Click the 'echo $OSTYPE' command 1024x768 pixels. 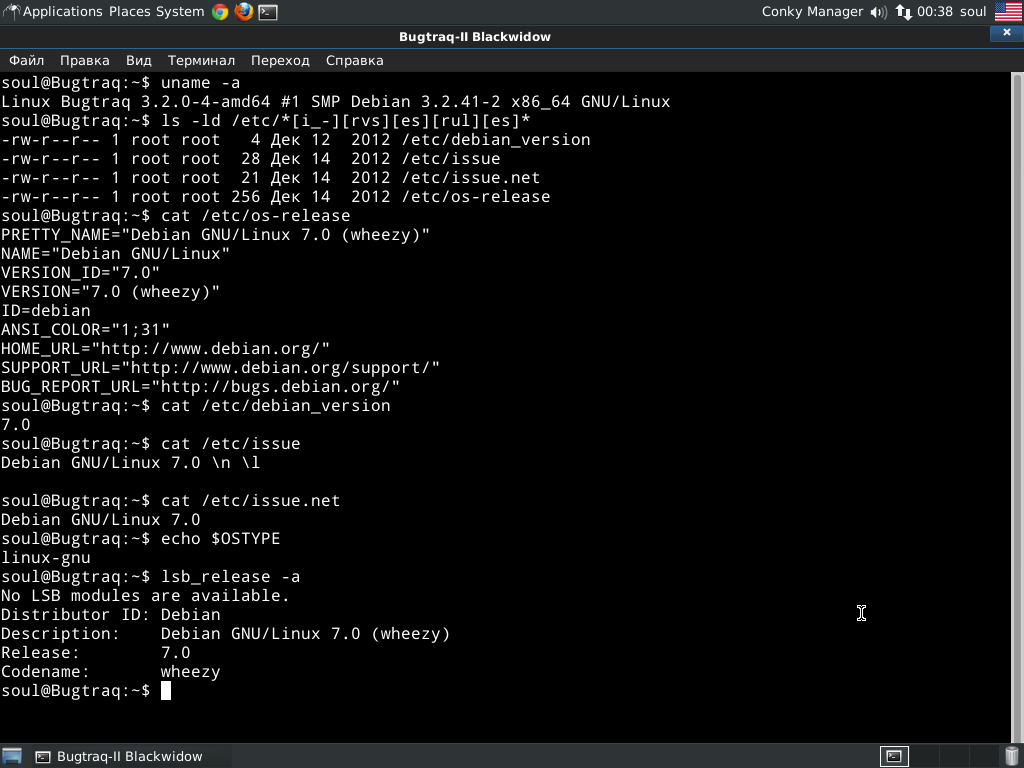[221, 539]
